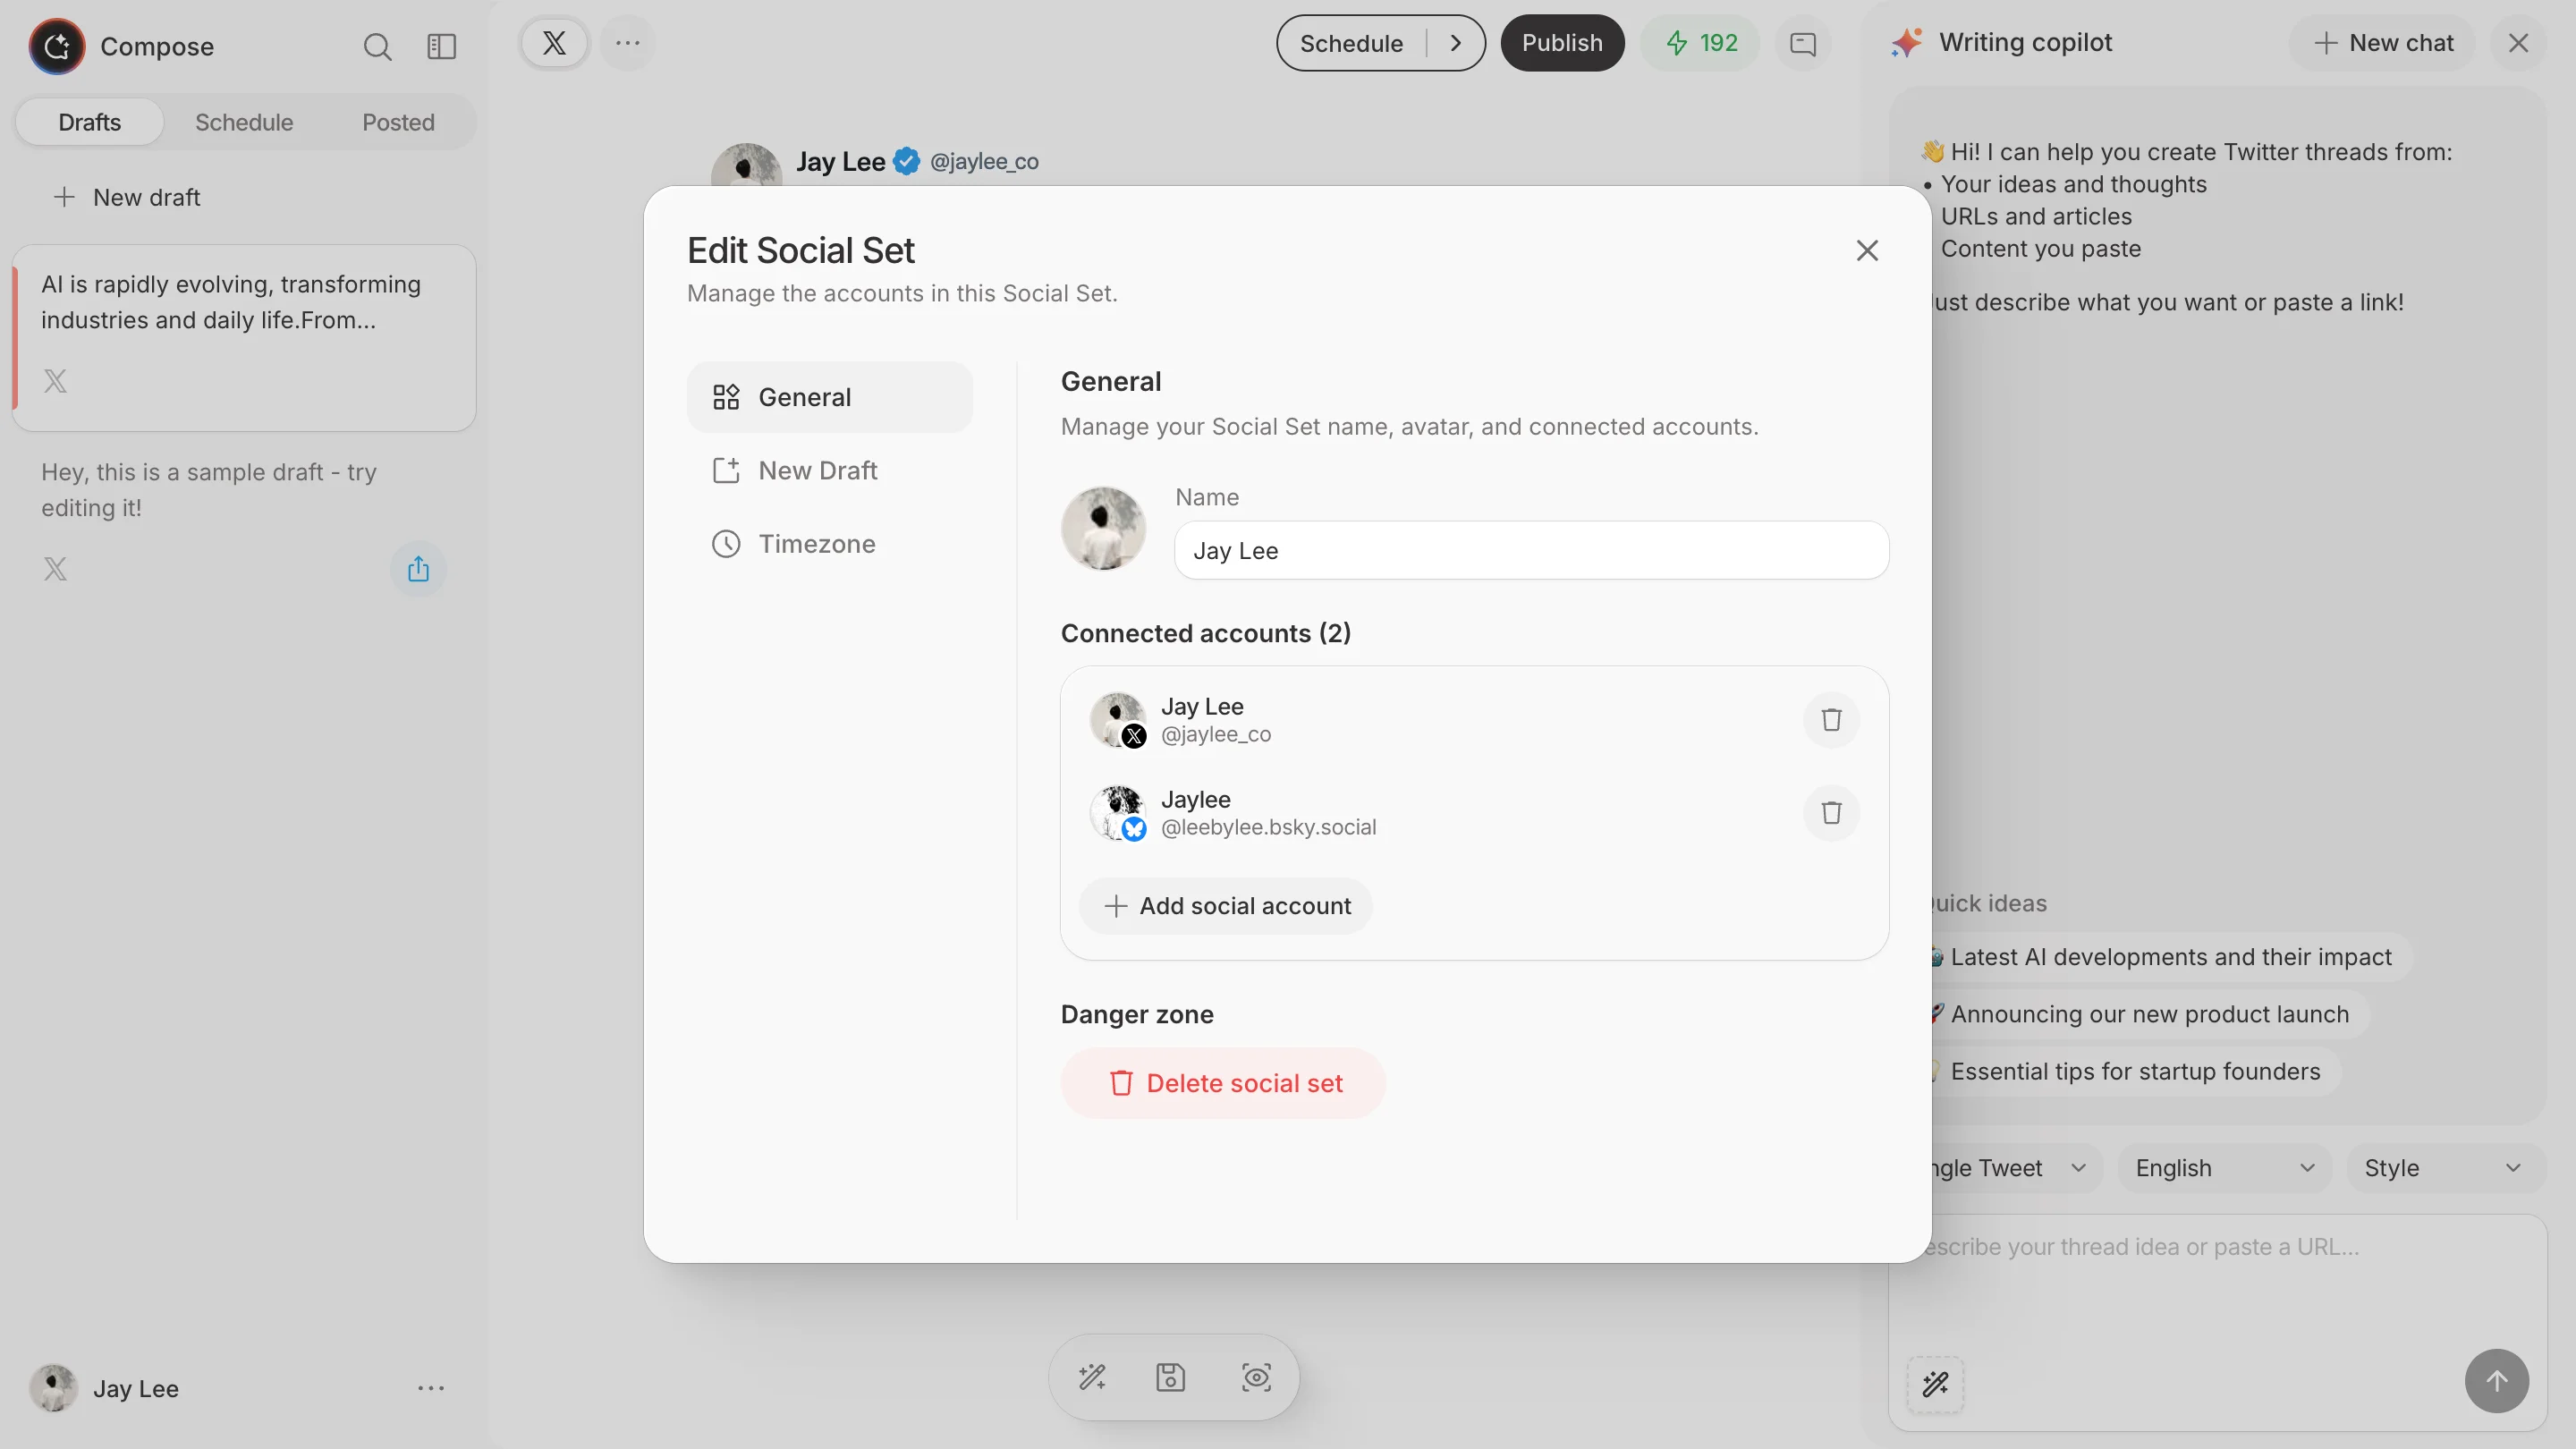This screenshot has width=2576, height=1449.
Task: Open preview with the eye icon
Action: (1256, 1377)
